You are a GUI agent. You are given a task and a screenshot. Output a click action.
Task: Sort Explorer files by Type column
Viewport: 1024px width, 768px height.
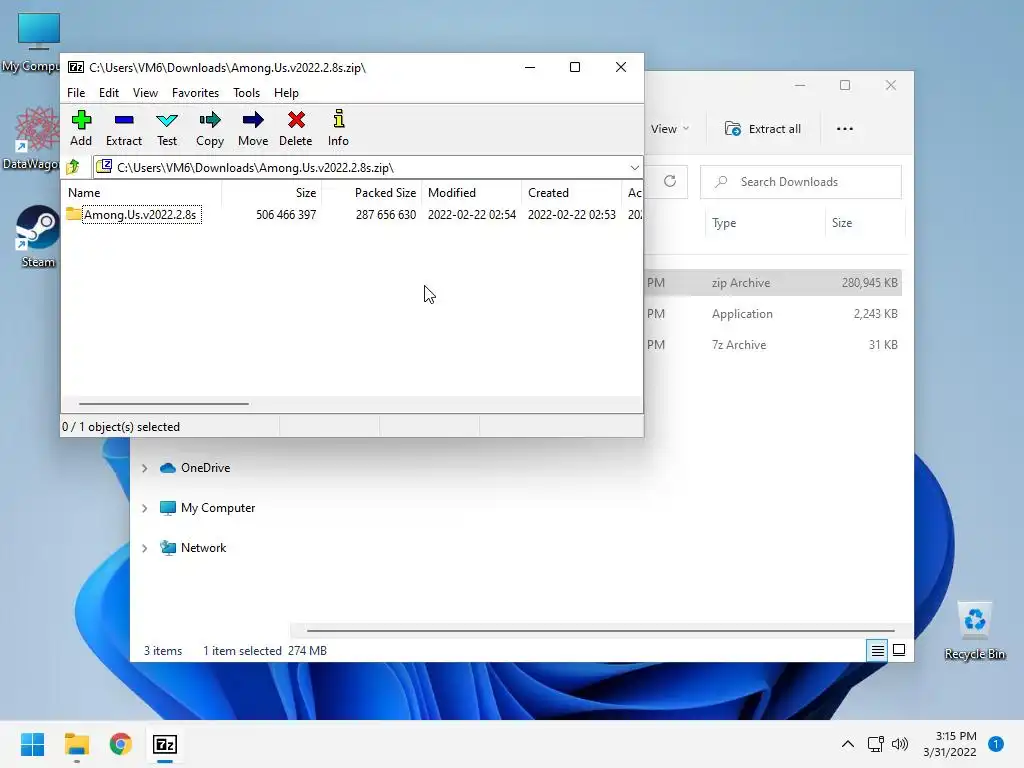(x=765, y=223)
